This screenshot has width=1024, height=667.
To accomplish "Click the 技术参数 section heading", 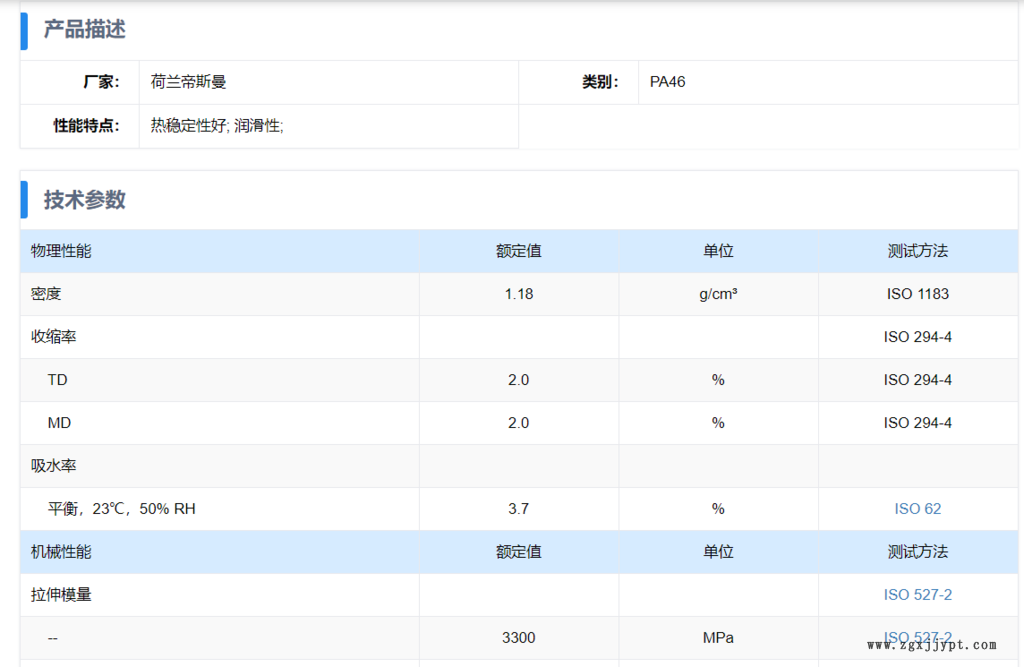I will coord(84,200).
